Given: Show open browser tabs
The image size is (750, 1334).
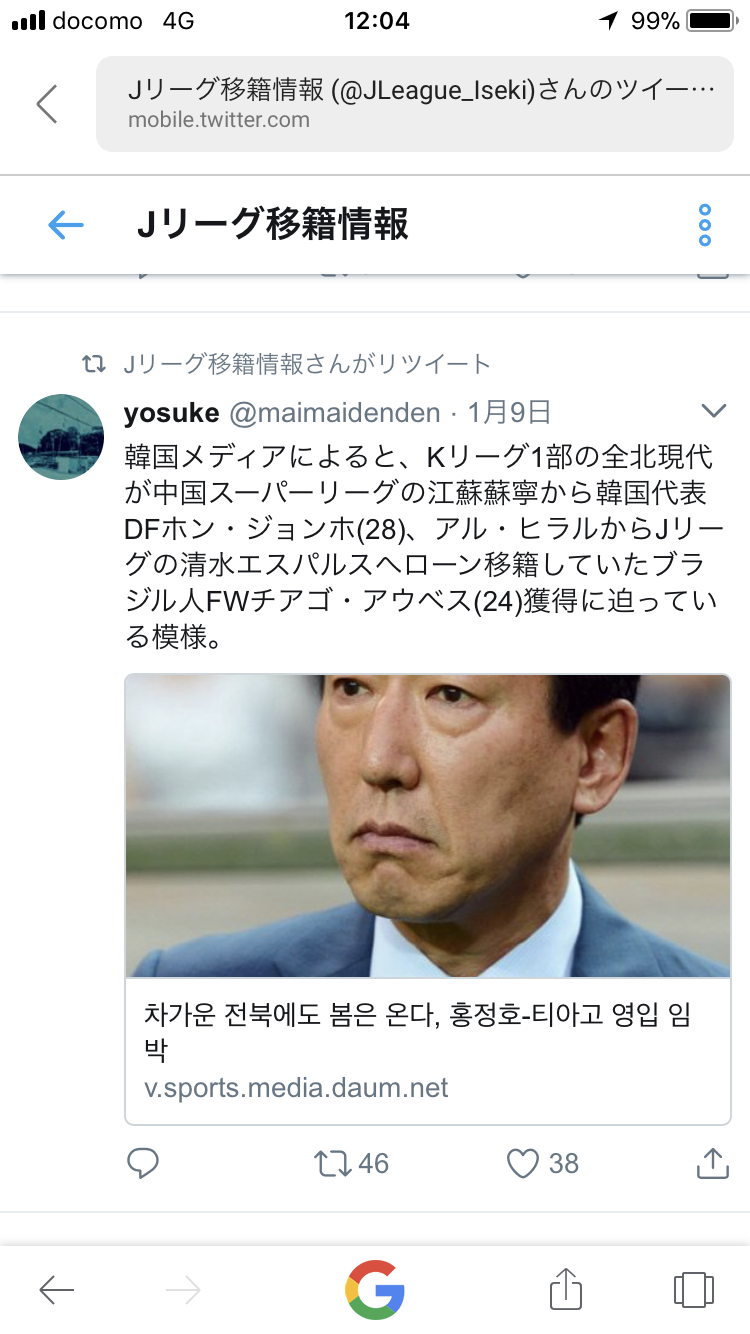Looking at the screenshot, I should [694, 1289].
